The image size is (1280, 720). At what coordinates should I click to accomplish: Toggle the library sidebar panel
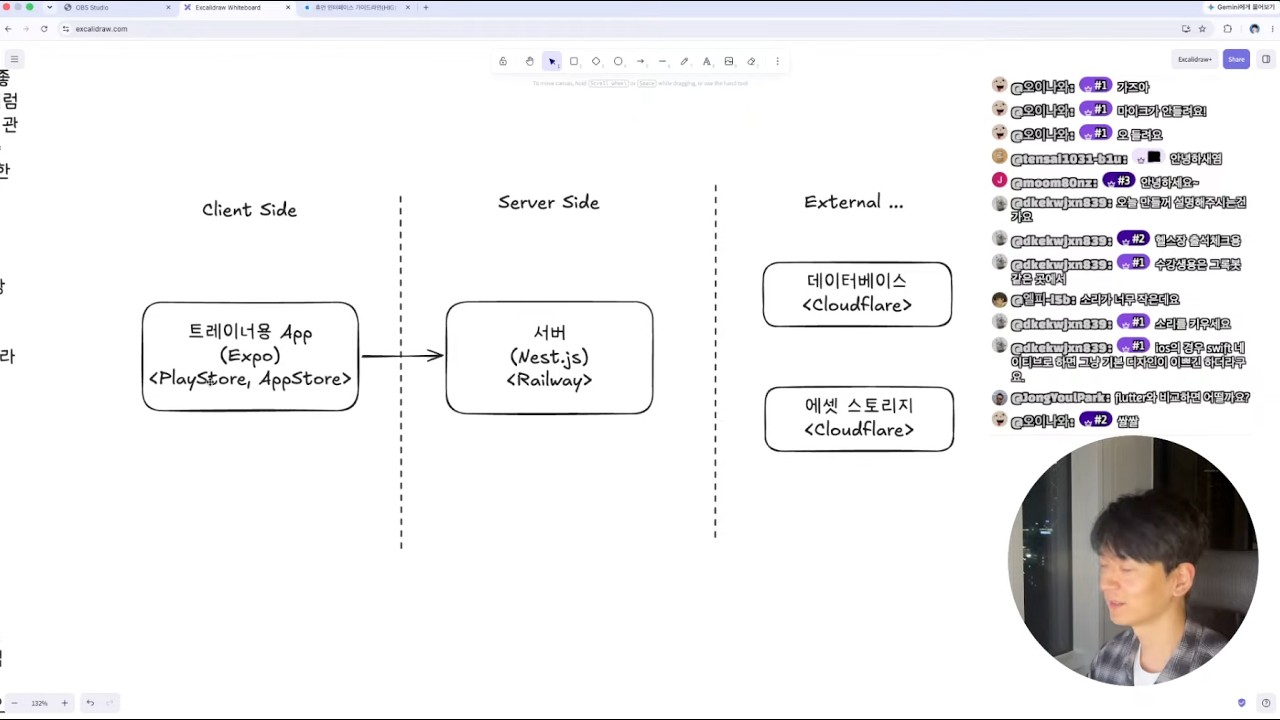(x=1265, y=59)
